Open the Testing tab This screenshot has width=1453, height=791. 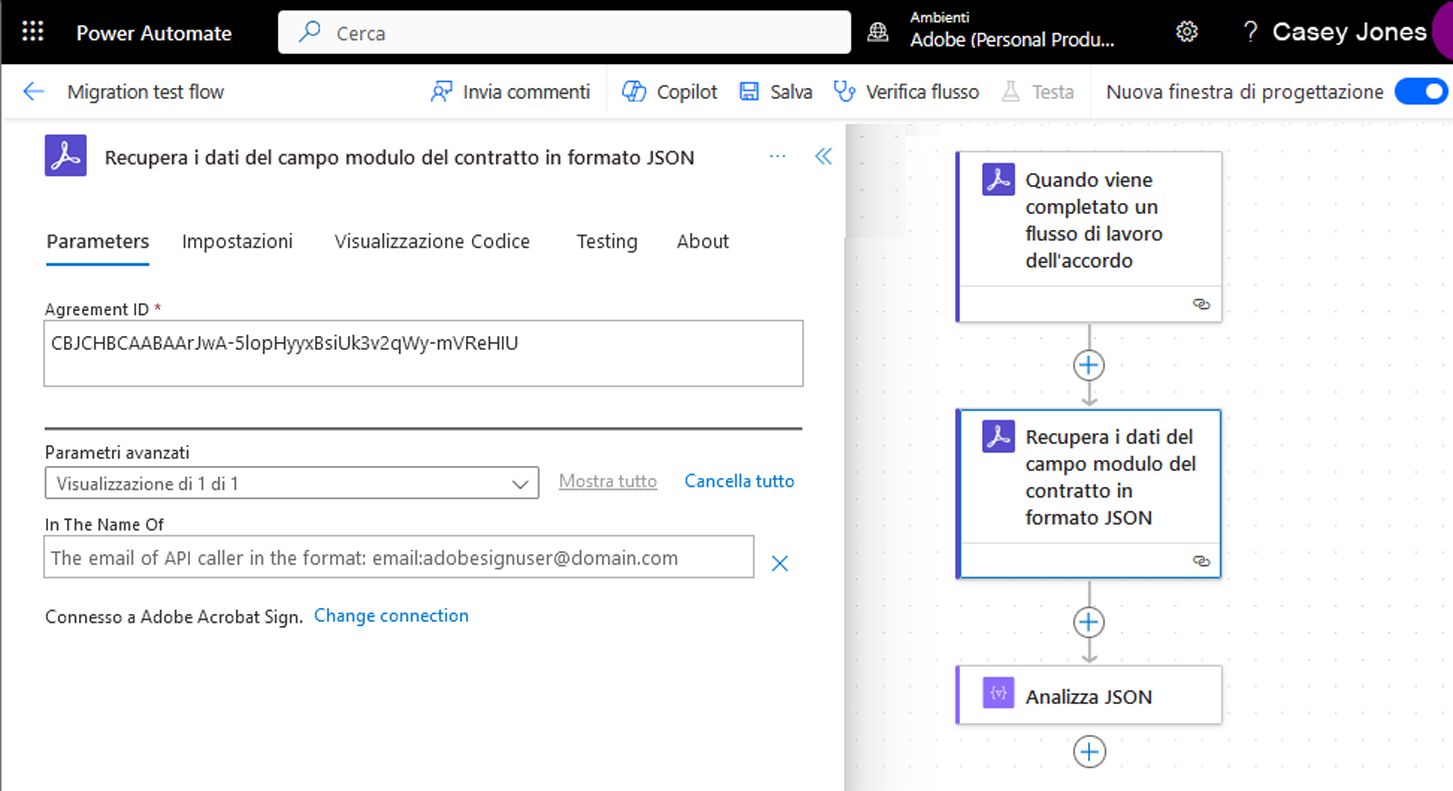[x=607, y=241]
